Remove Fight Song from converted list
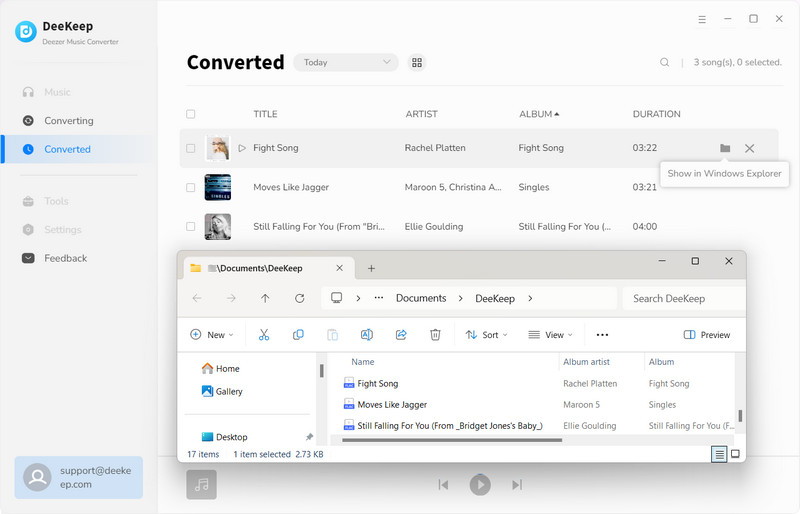 coord(749,148)
